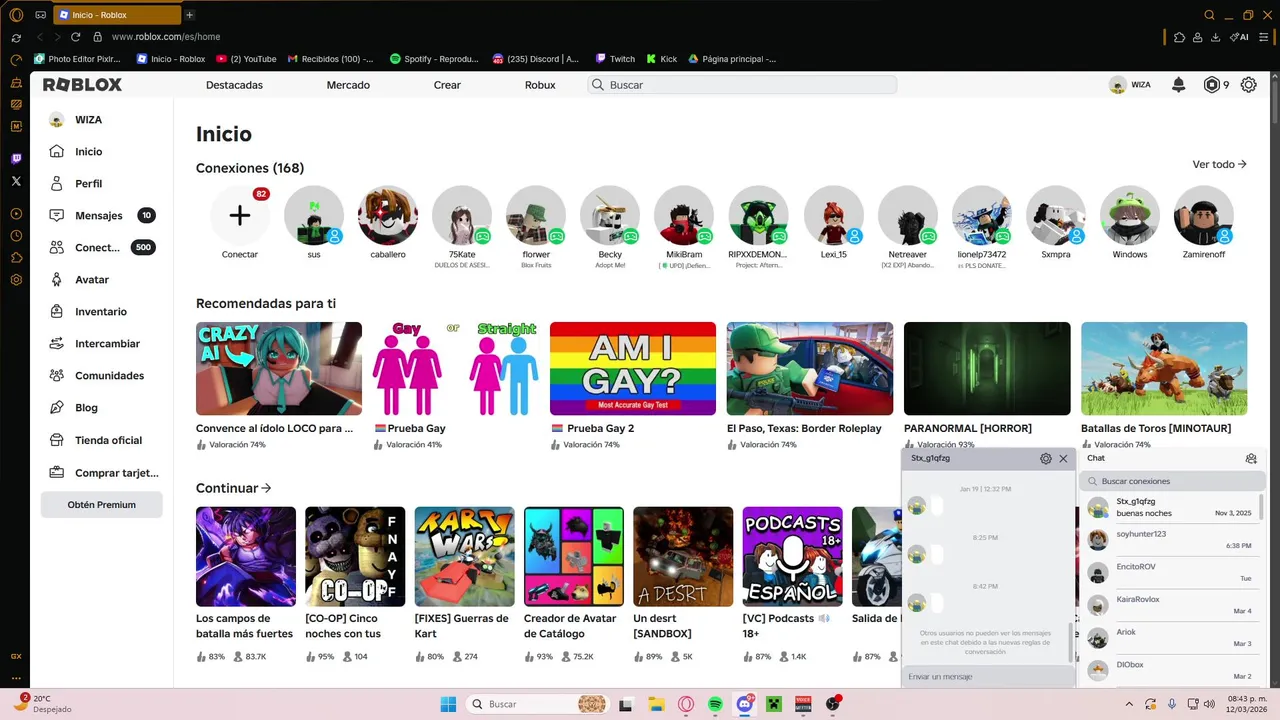Click the Obtén Premium button

point(101,505)
